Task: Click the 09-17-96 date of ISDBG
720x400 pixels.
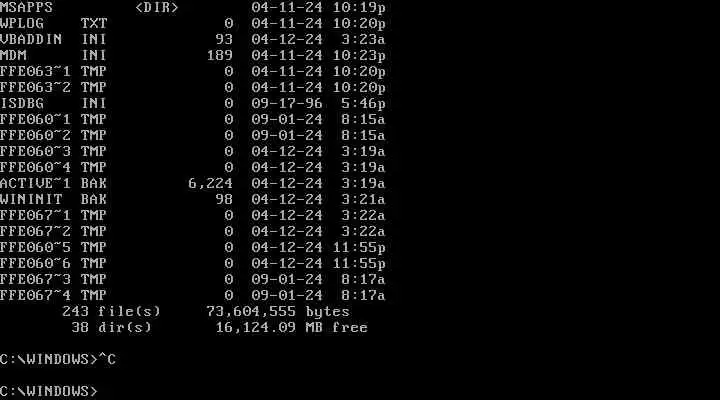Action: coord(287,103)
